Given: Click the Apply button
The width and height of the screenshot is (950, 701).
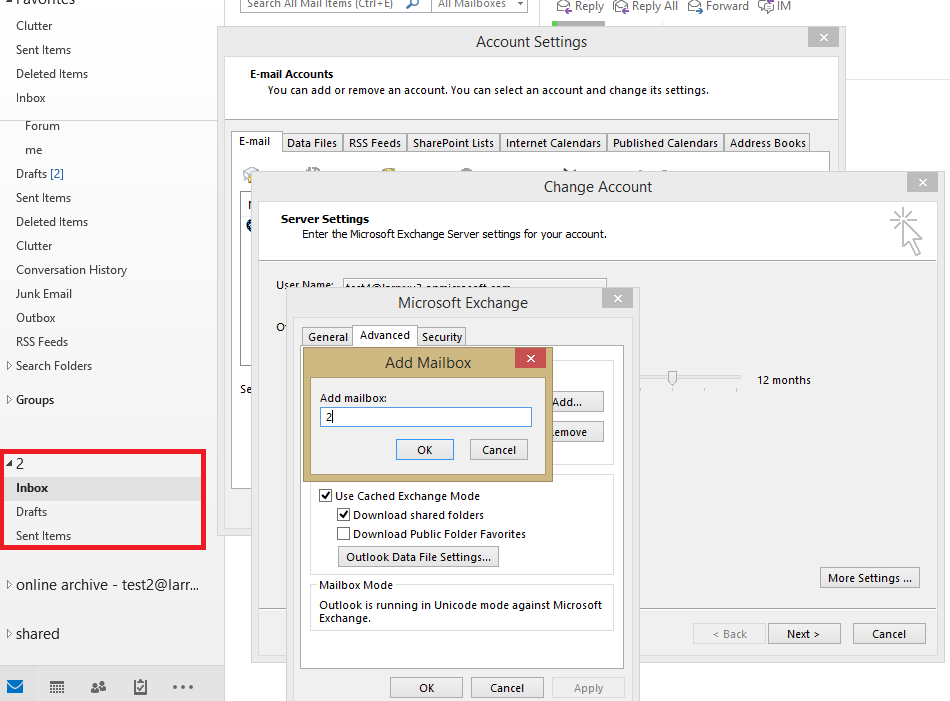Looking at the screenshot, I should [x=588, y=688].
